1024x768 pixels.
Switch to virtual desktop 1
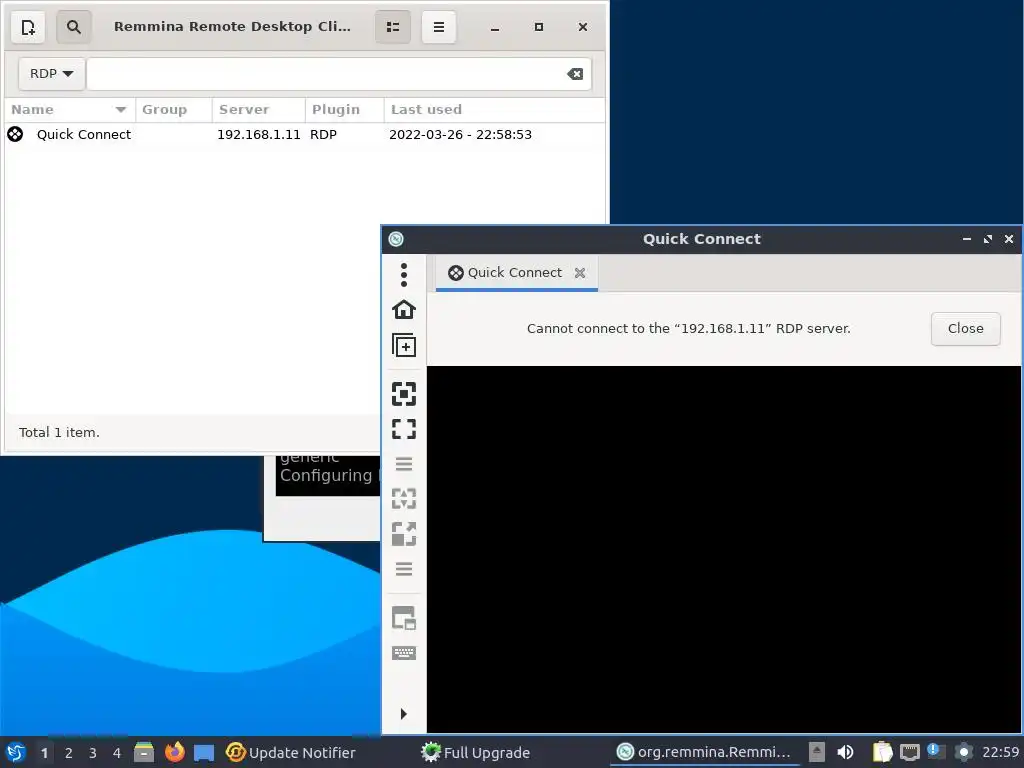(44, 753)
